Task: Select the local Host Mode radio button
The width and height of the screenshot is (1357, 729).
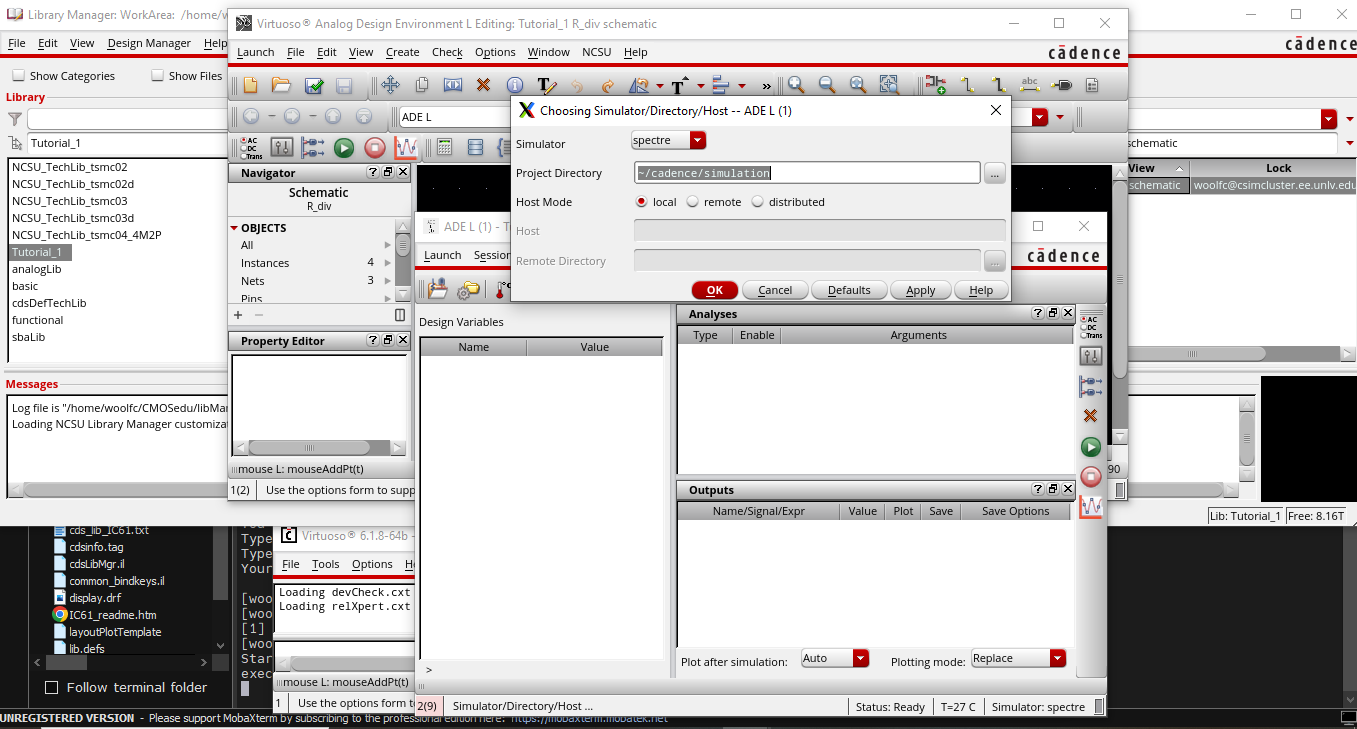Action: tap(642, 202)
